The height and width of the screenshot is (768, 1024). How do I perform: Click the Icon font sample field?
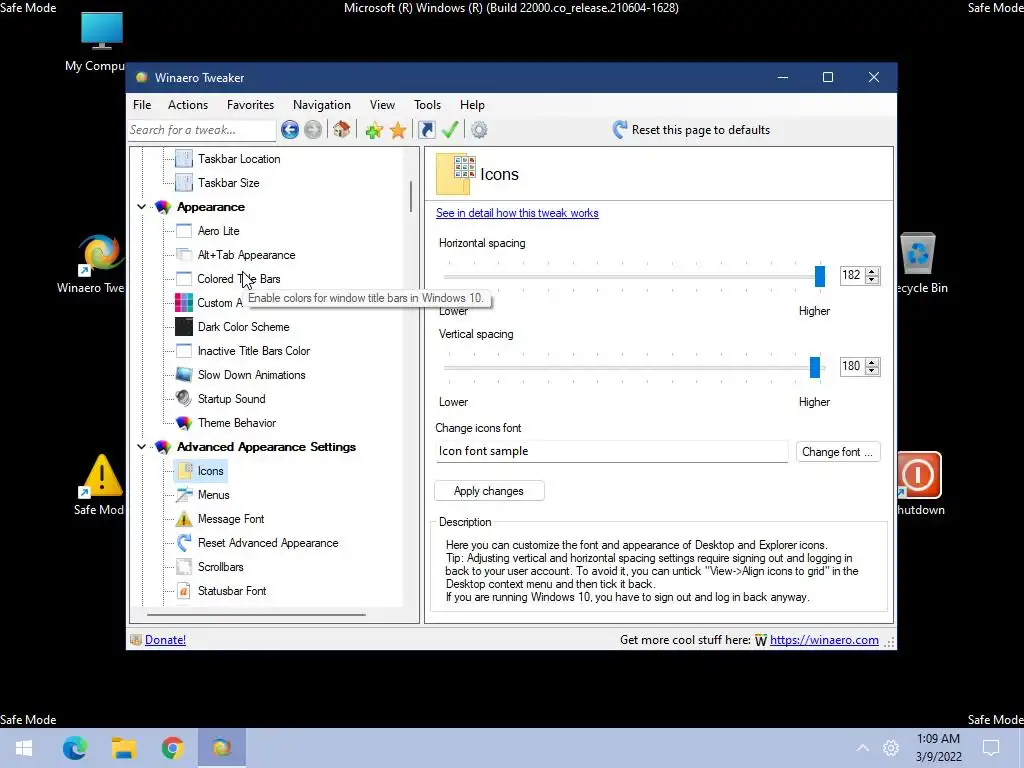[611, 451]
